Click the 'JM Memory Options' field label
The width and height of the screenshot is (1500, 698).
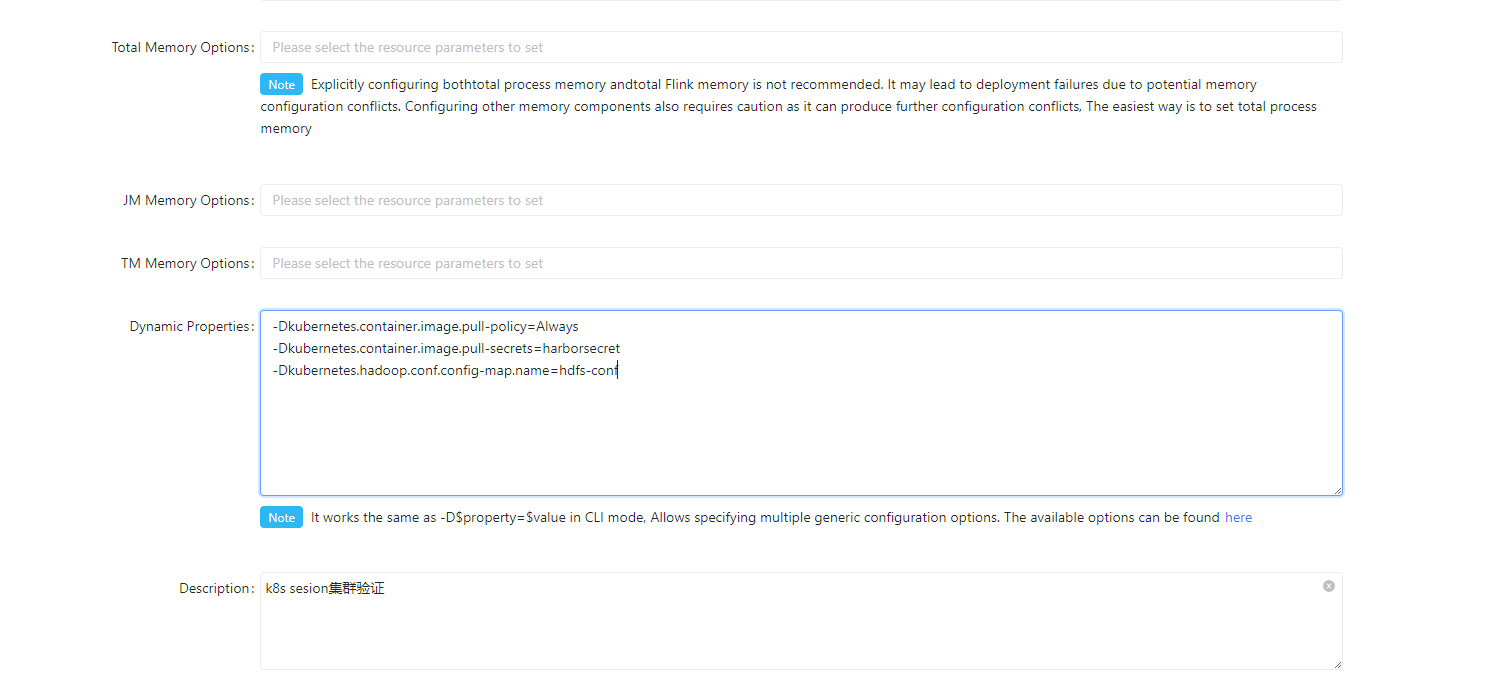pos(187,200)
